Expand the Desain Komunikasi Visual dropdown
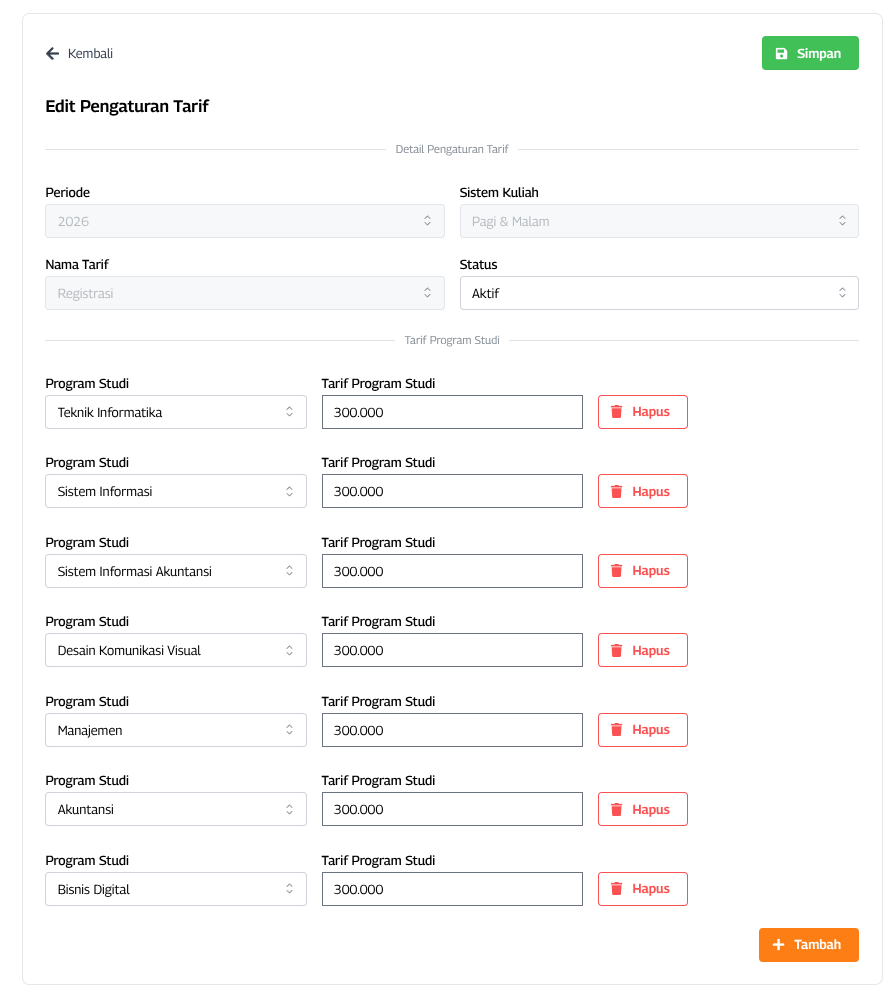 point(175,651)
